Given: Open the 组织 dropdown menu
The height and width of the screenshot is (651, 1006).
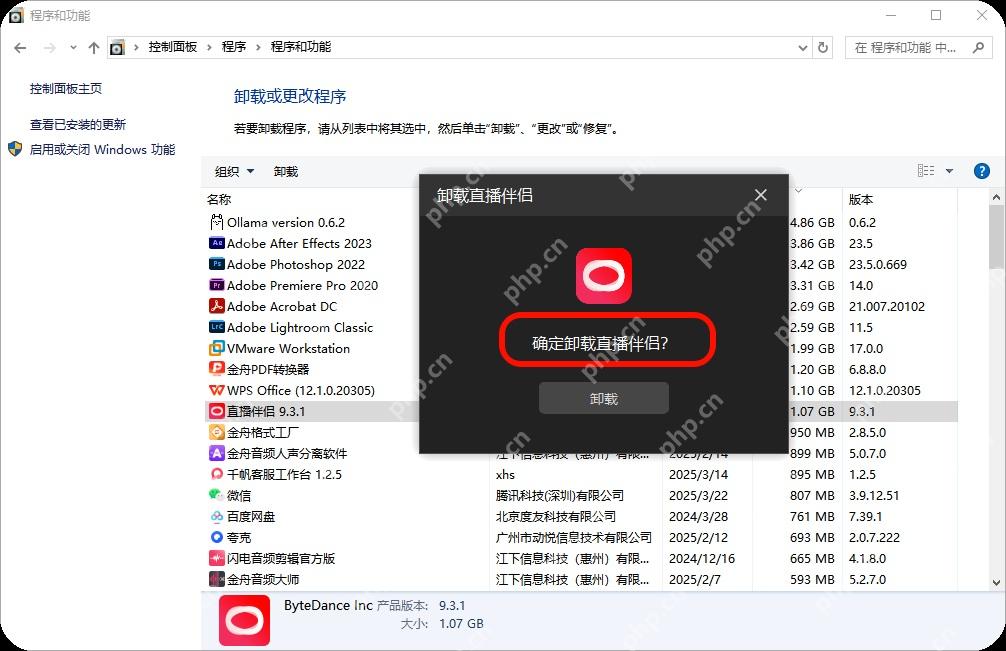Looking at the screenshot, I should click(234, 171).
